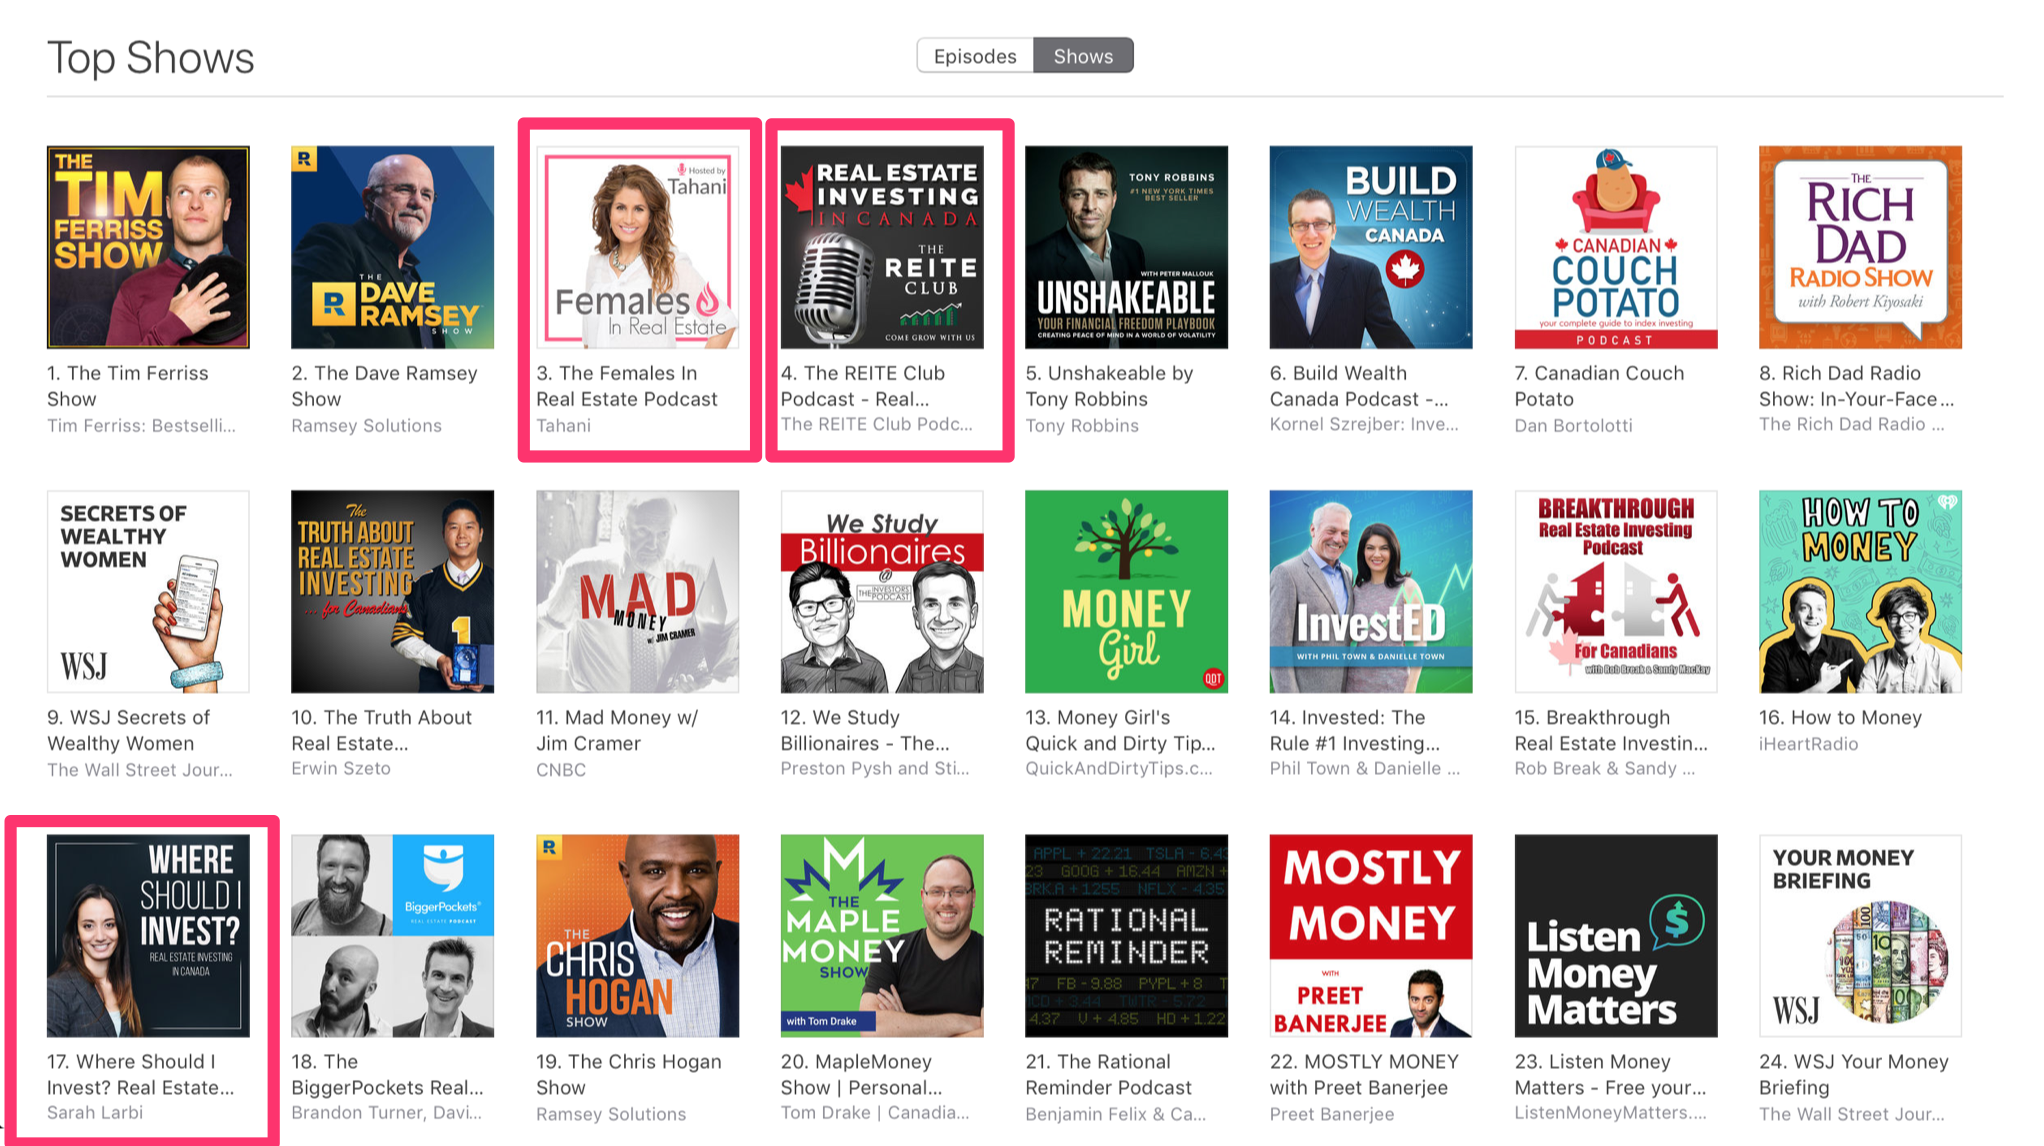The width and height of the screenshot is (2044, 1146).
Task: Select the Shows tab
Action: 1083,56
